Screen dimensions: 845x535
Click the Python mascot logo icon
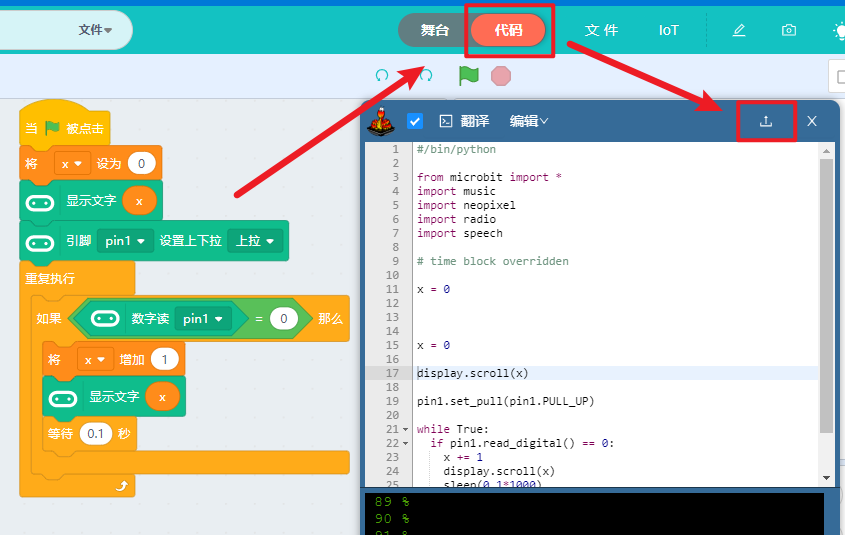pos(381,121)
